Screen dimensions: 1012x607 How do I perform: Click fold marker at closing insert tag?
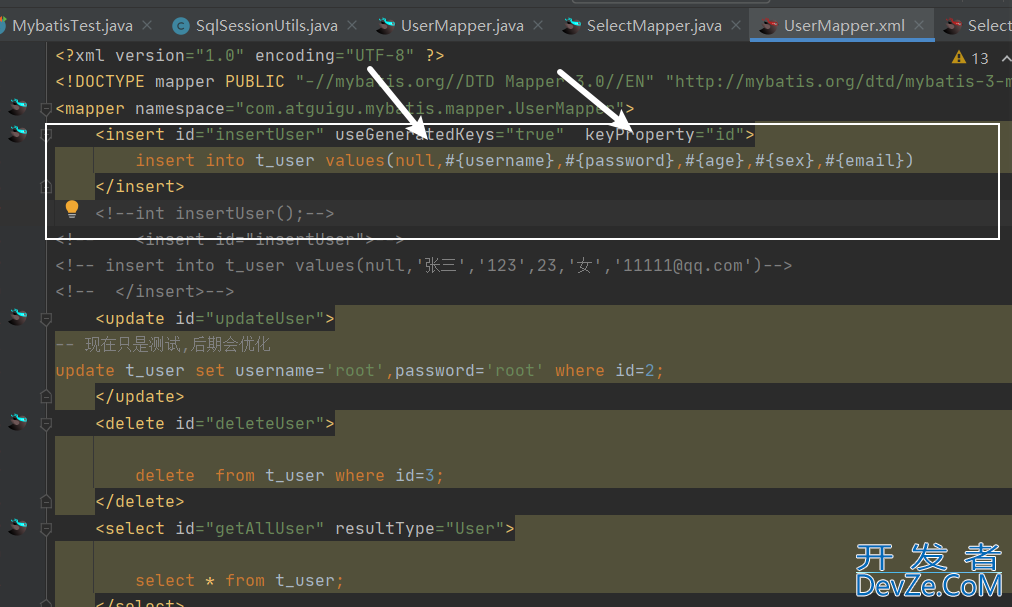click(x=46, y=187)
